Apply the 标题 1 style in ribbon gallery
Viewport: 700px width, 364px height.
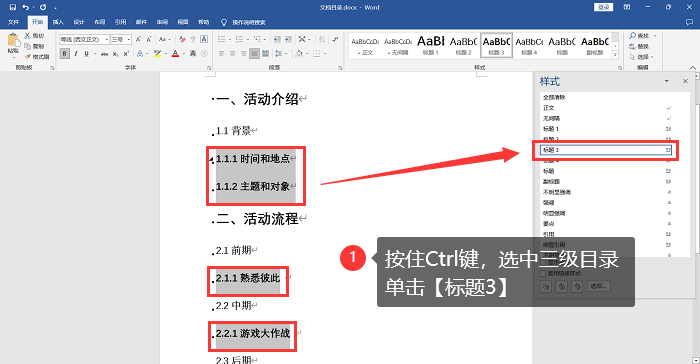(430, 45)
